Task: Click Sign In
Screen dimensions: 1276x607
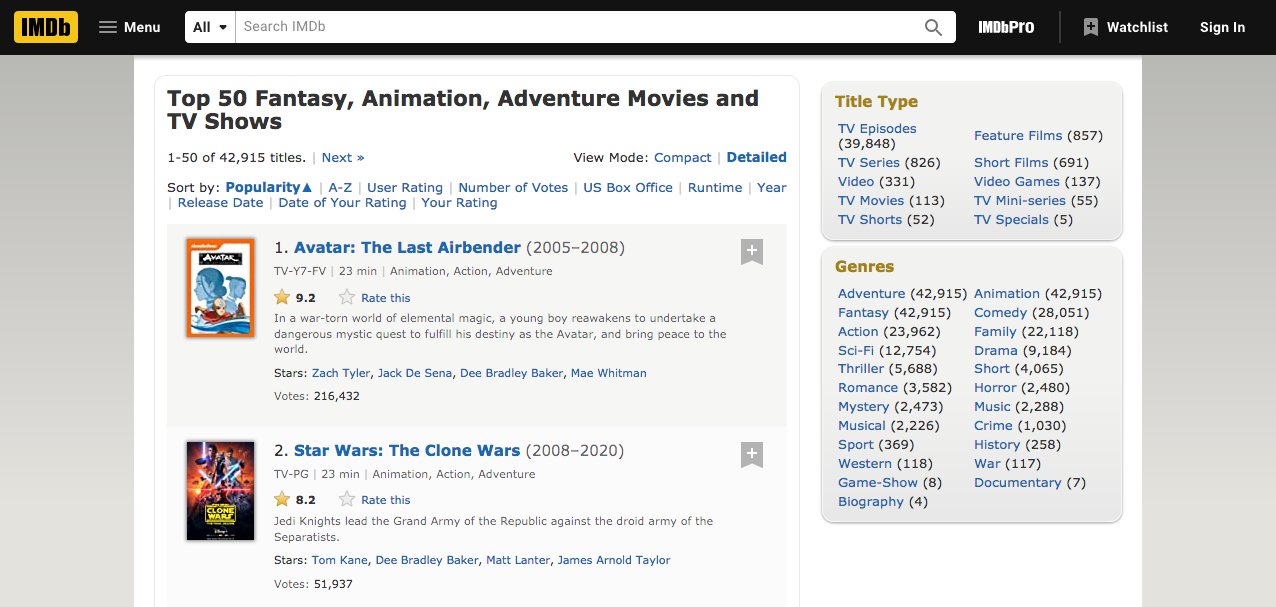Action: click(1222, 27)
